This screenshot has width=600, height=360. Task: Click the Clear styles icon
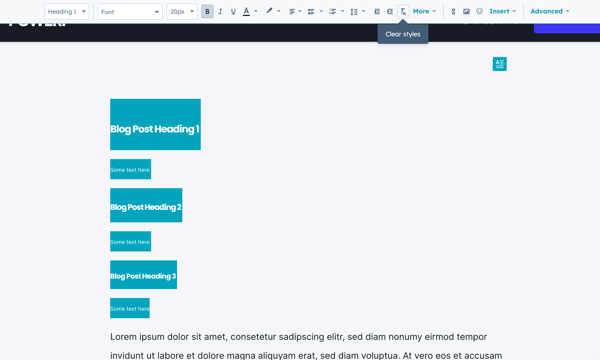[x=403, y=11]
